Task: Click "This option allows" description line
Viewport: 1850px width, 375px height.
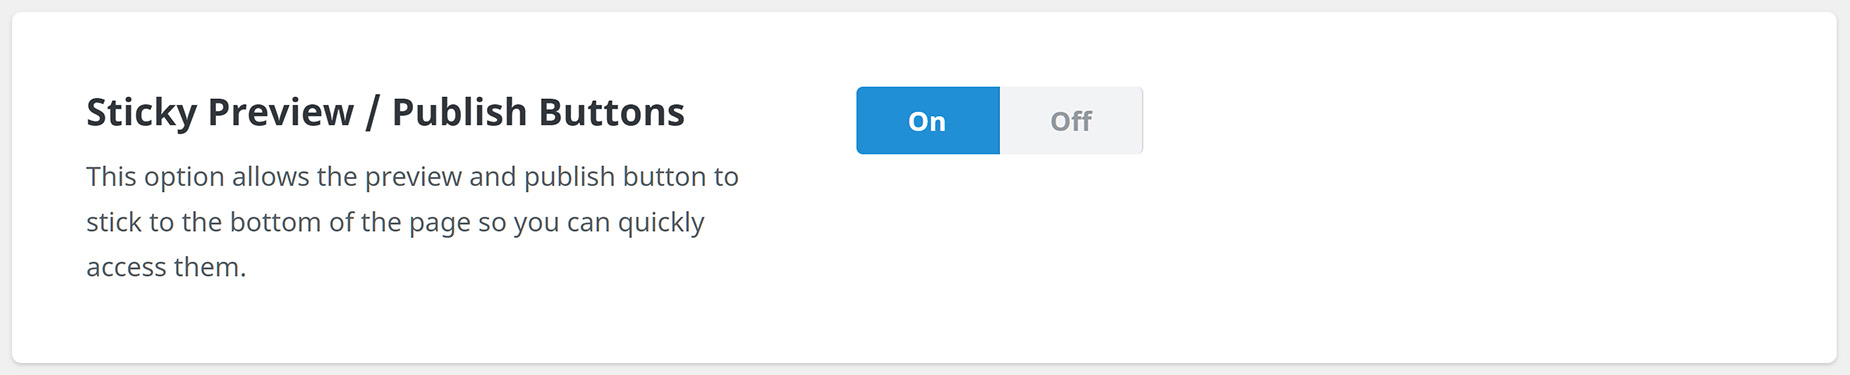Action: [x=412, y=177]
